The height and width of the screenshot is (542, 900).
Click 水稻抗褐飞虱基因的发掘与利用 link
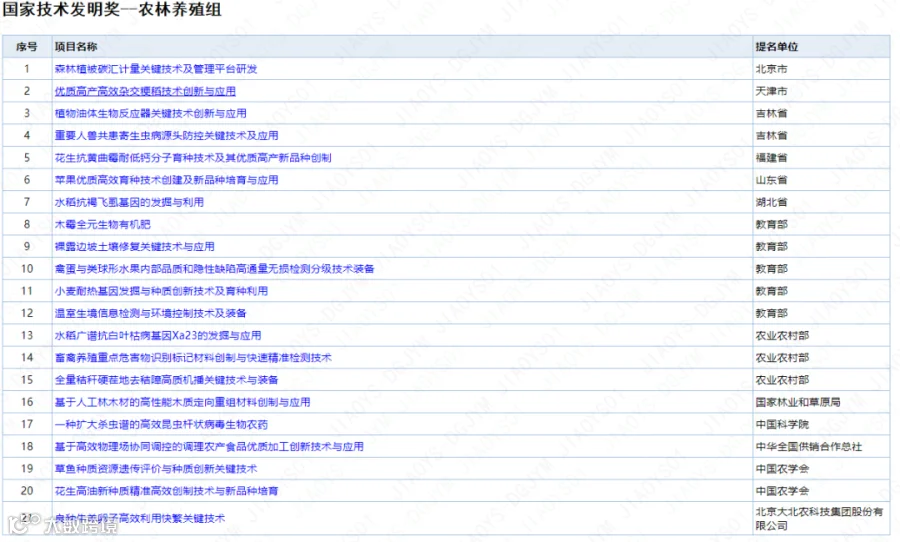pos(129,202)
